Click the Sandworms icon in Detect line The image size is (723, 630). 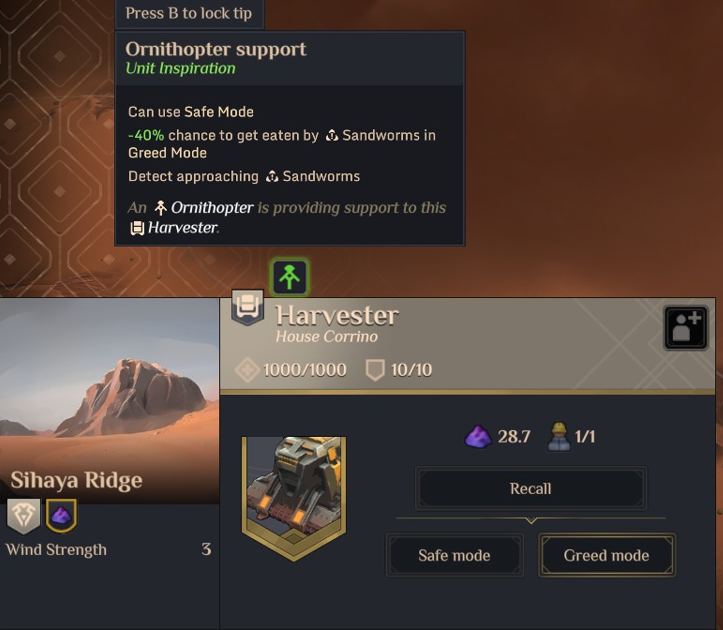tap(272, 177)
